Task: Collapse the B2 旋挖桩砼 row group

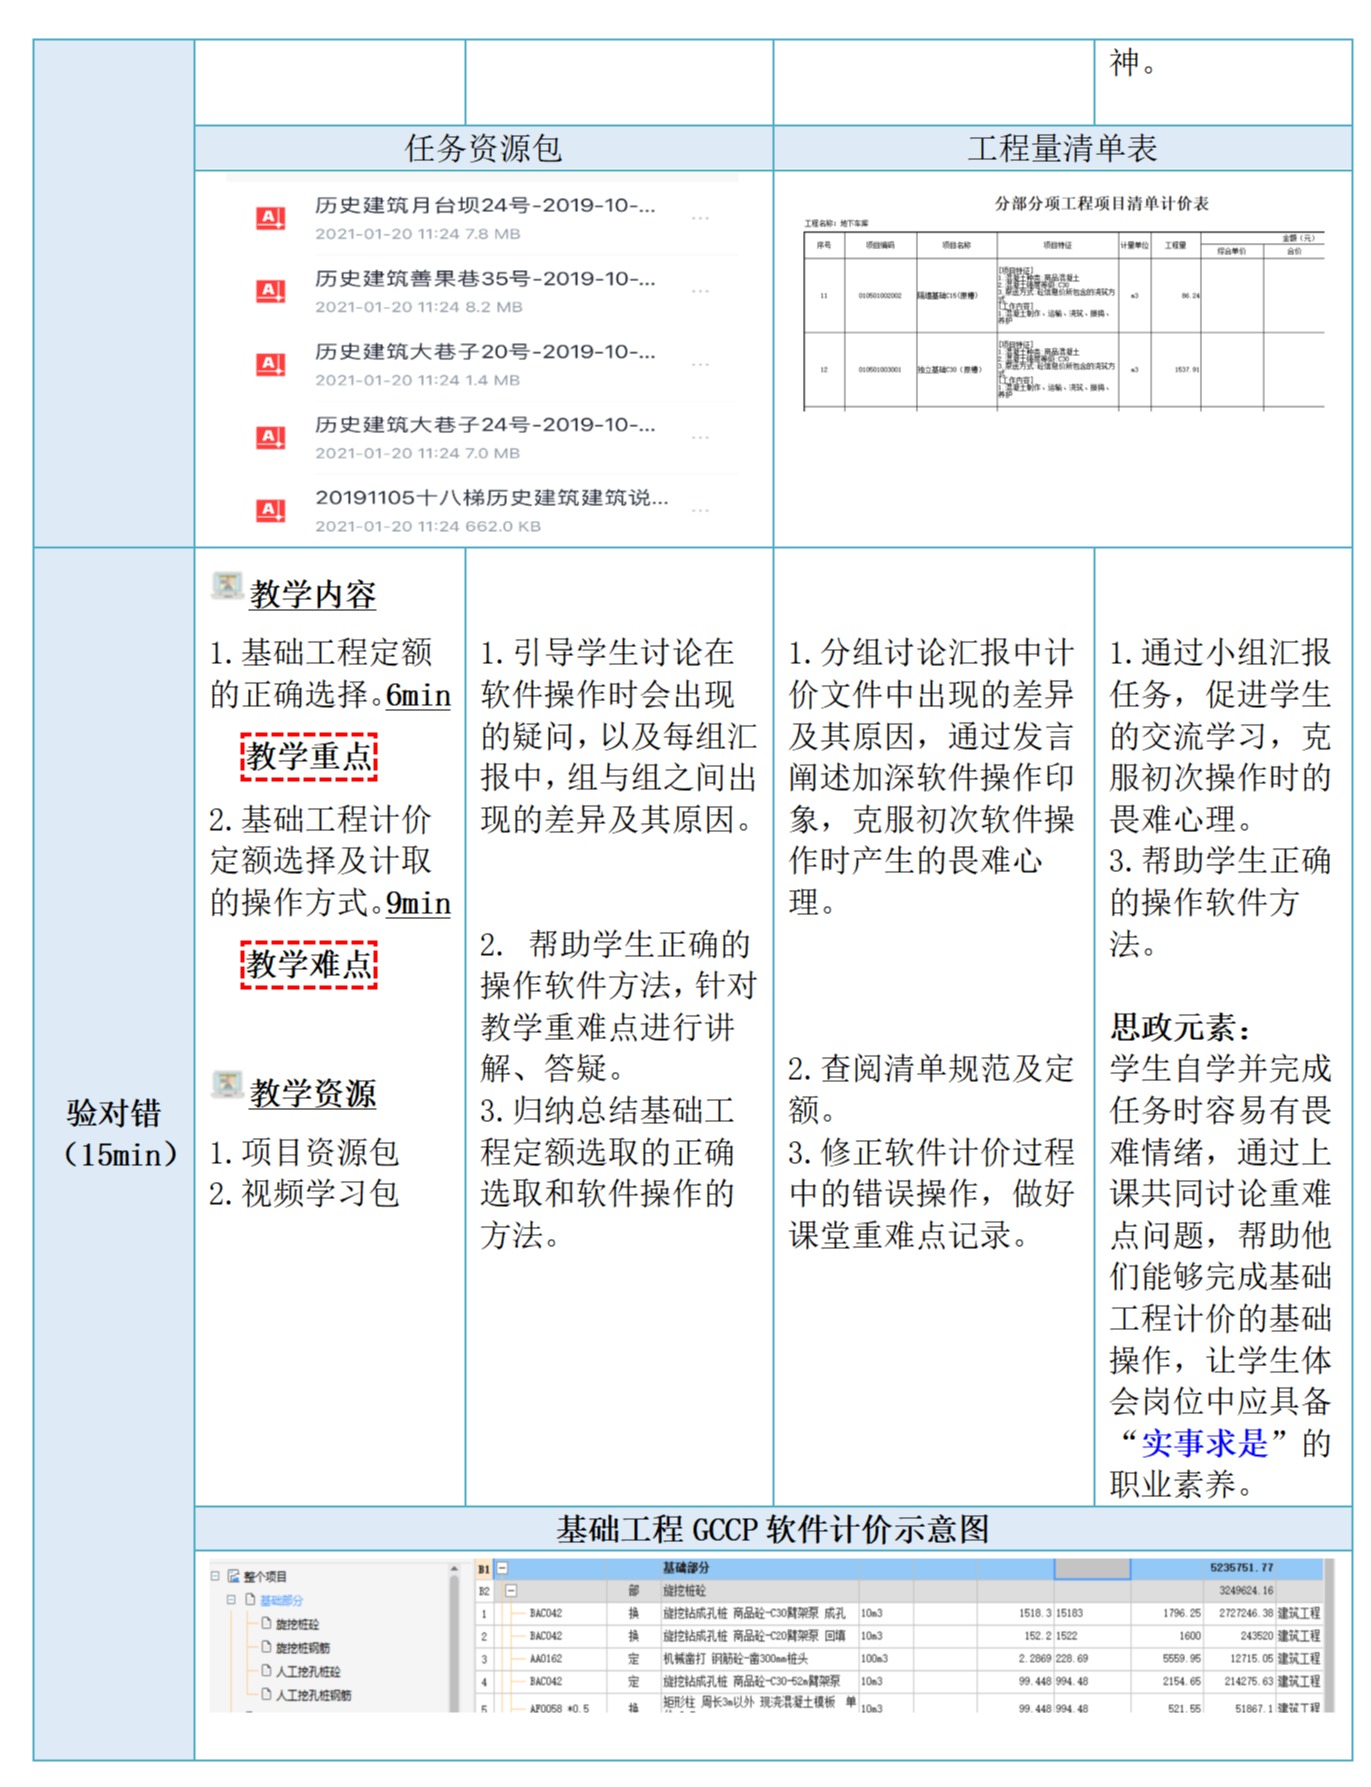Action: pos(511,1590)
